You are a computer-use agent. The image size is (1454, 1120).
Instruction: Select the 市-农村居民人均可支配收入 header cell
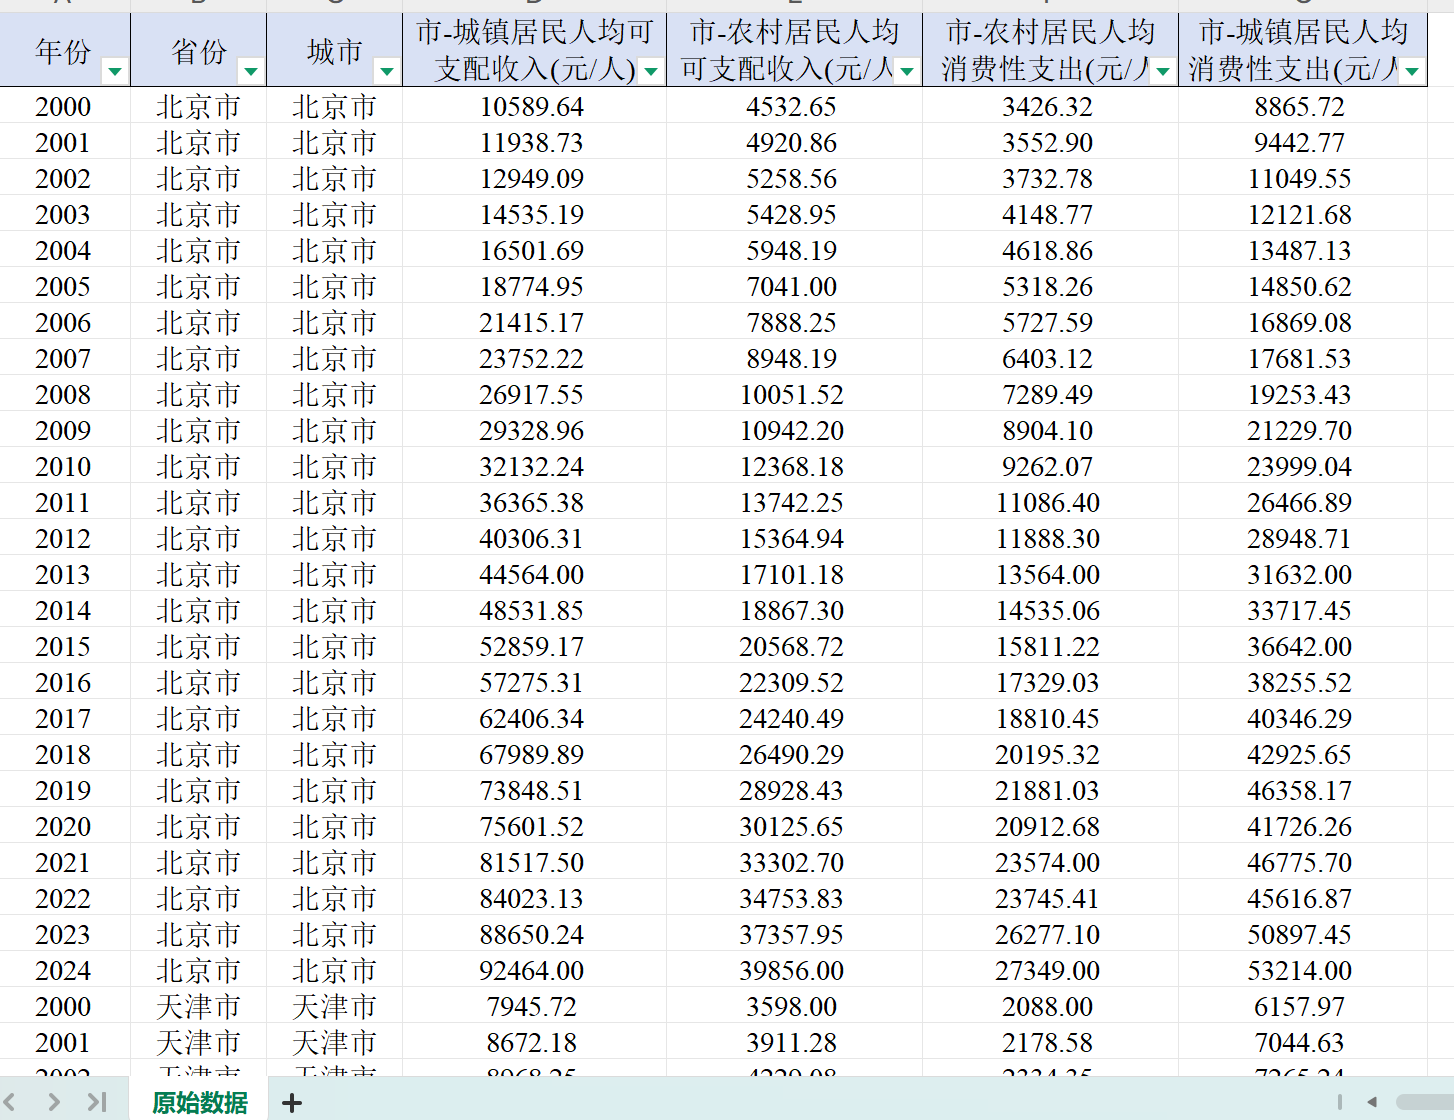coord(795,50)
